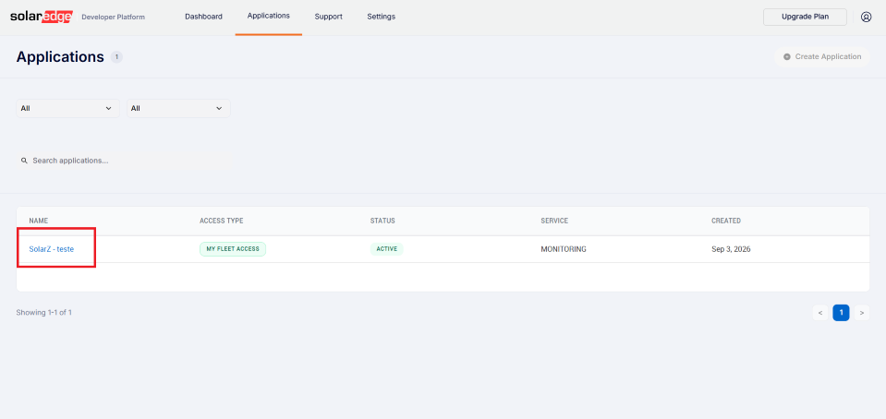886x419 pixels.
Task: Click the STATUS column header
Action: [x=383, y=221]
